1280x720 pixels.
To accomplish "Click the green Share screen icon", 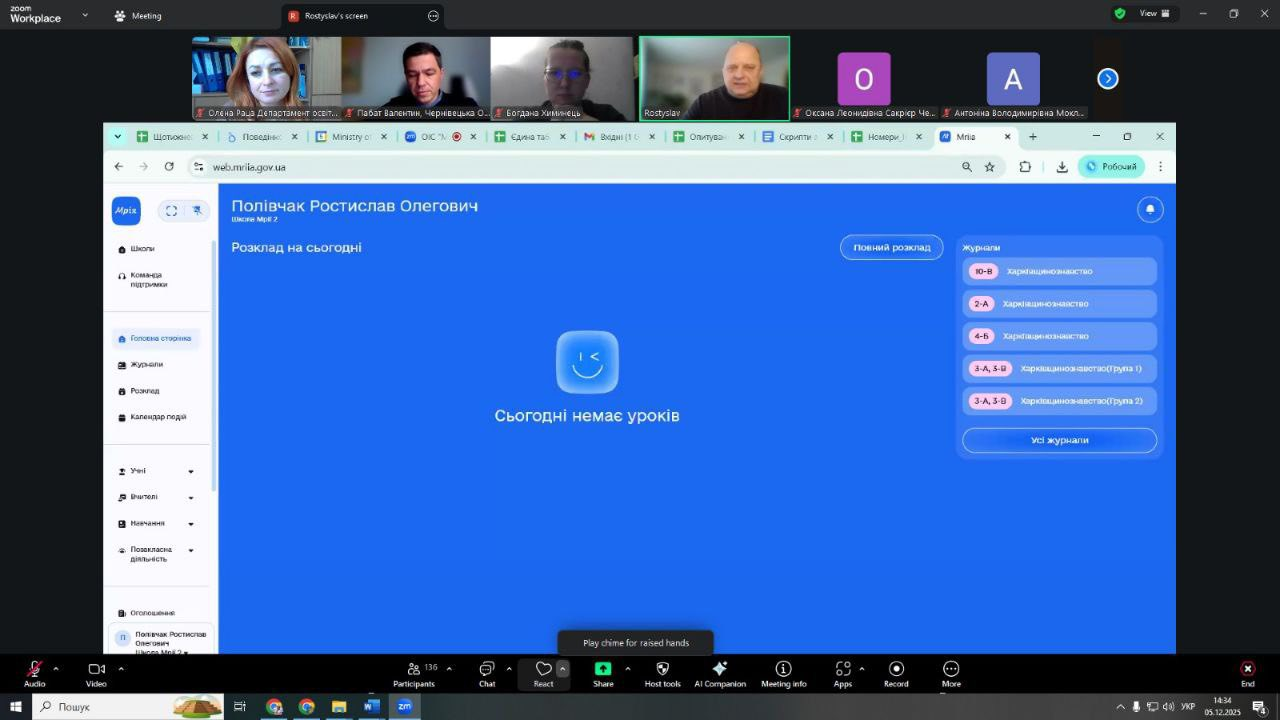I will (x=603, y=669).
